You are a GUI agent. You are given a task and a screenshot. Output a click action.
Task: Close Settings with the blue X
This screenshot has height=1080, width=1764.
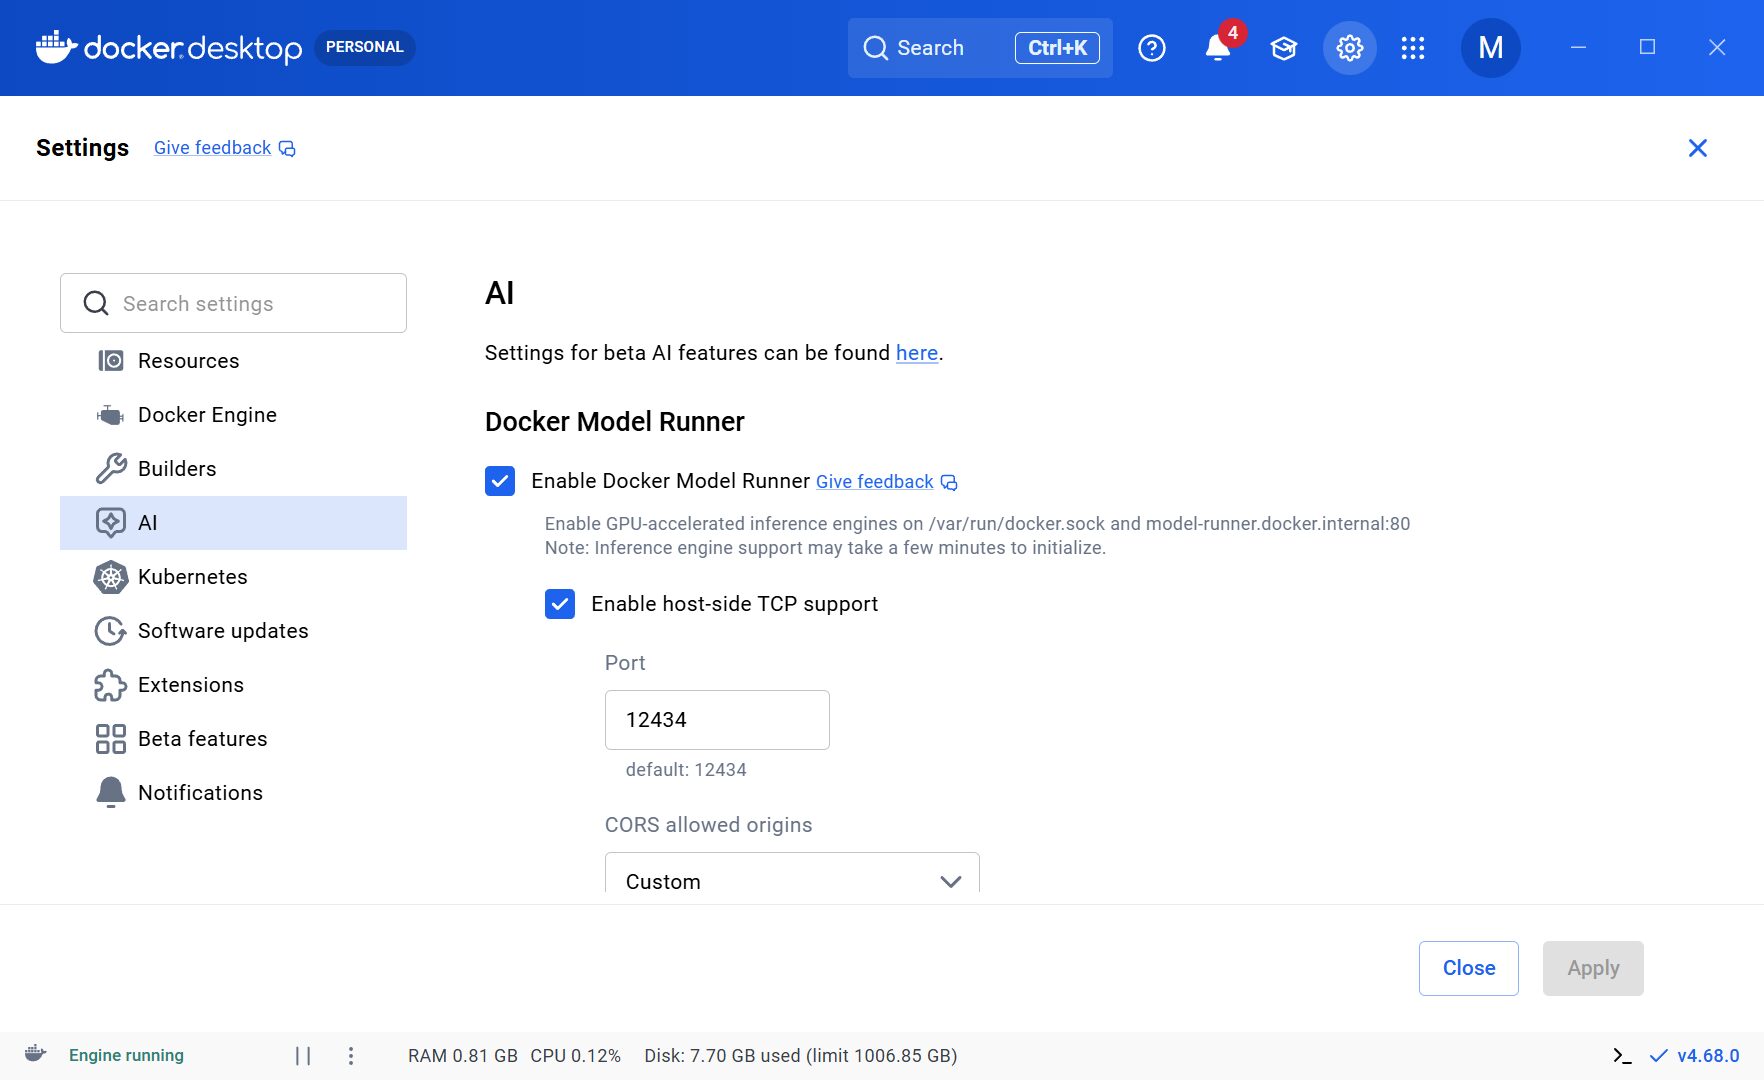tap(1697, 148)
